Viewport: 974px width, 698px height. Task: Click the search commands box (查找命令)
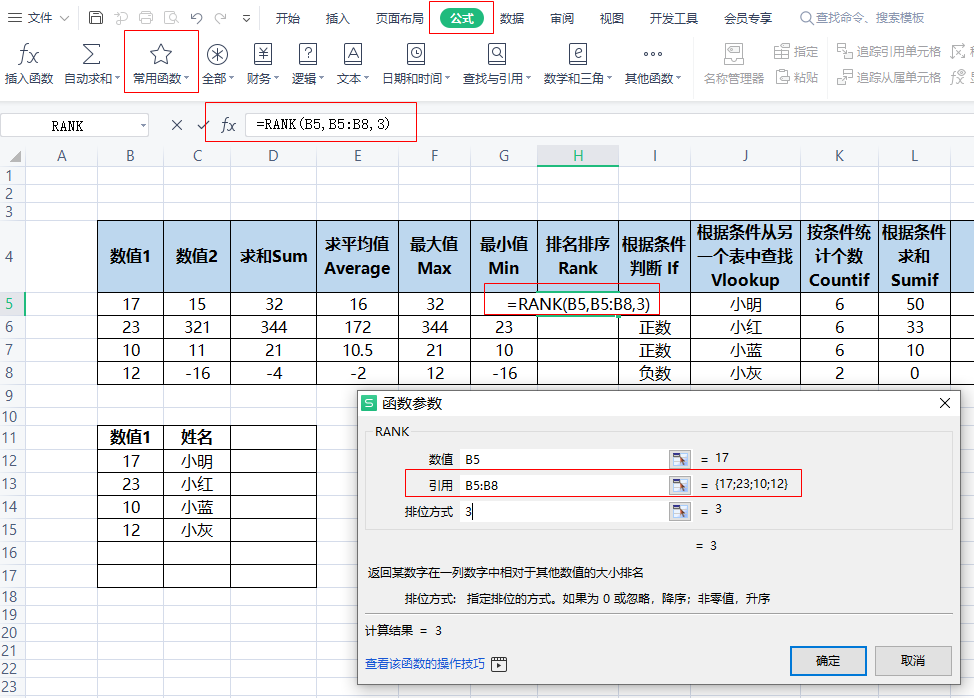pyautogui.click(x=862, y=18)
